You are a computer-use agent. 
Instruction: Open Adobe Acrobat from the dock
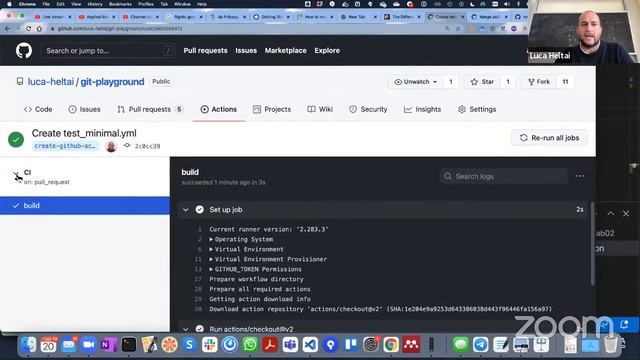click(x=270, y=345)
